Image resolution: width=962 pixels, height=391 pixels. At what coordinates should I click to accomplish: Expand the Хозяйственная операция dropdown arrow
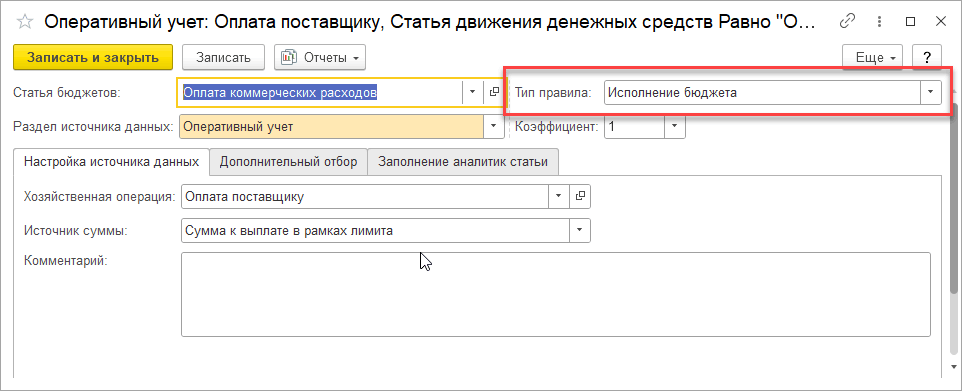(x=558, y=196)
